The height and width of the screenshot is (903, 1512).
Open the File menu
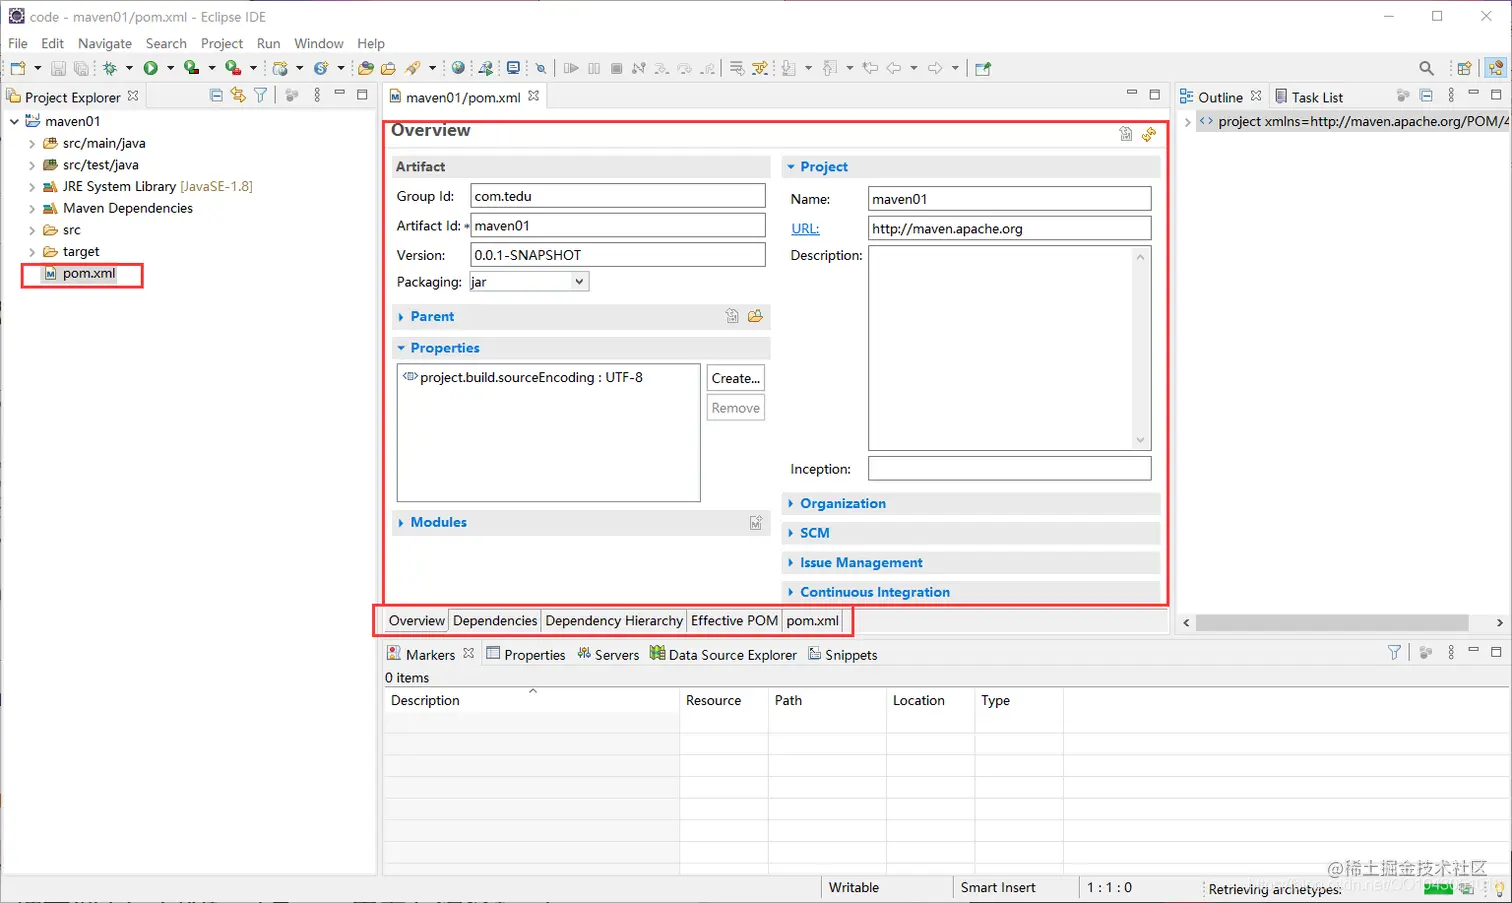click(18, 43)
